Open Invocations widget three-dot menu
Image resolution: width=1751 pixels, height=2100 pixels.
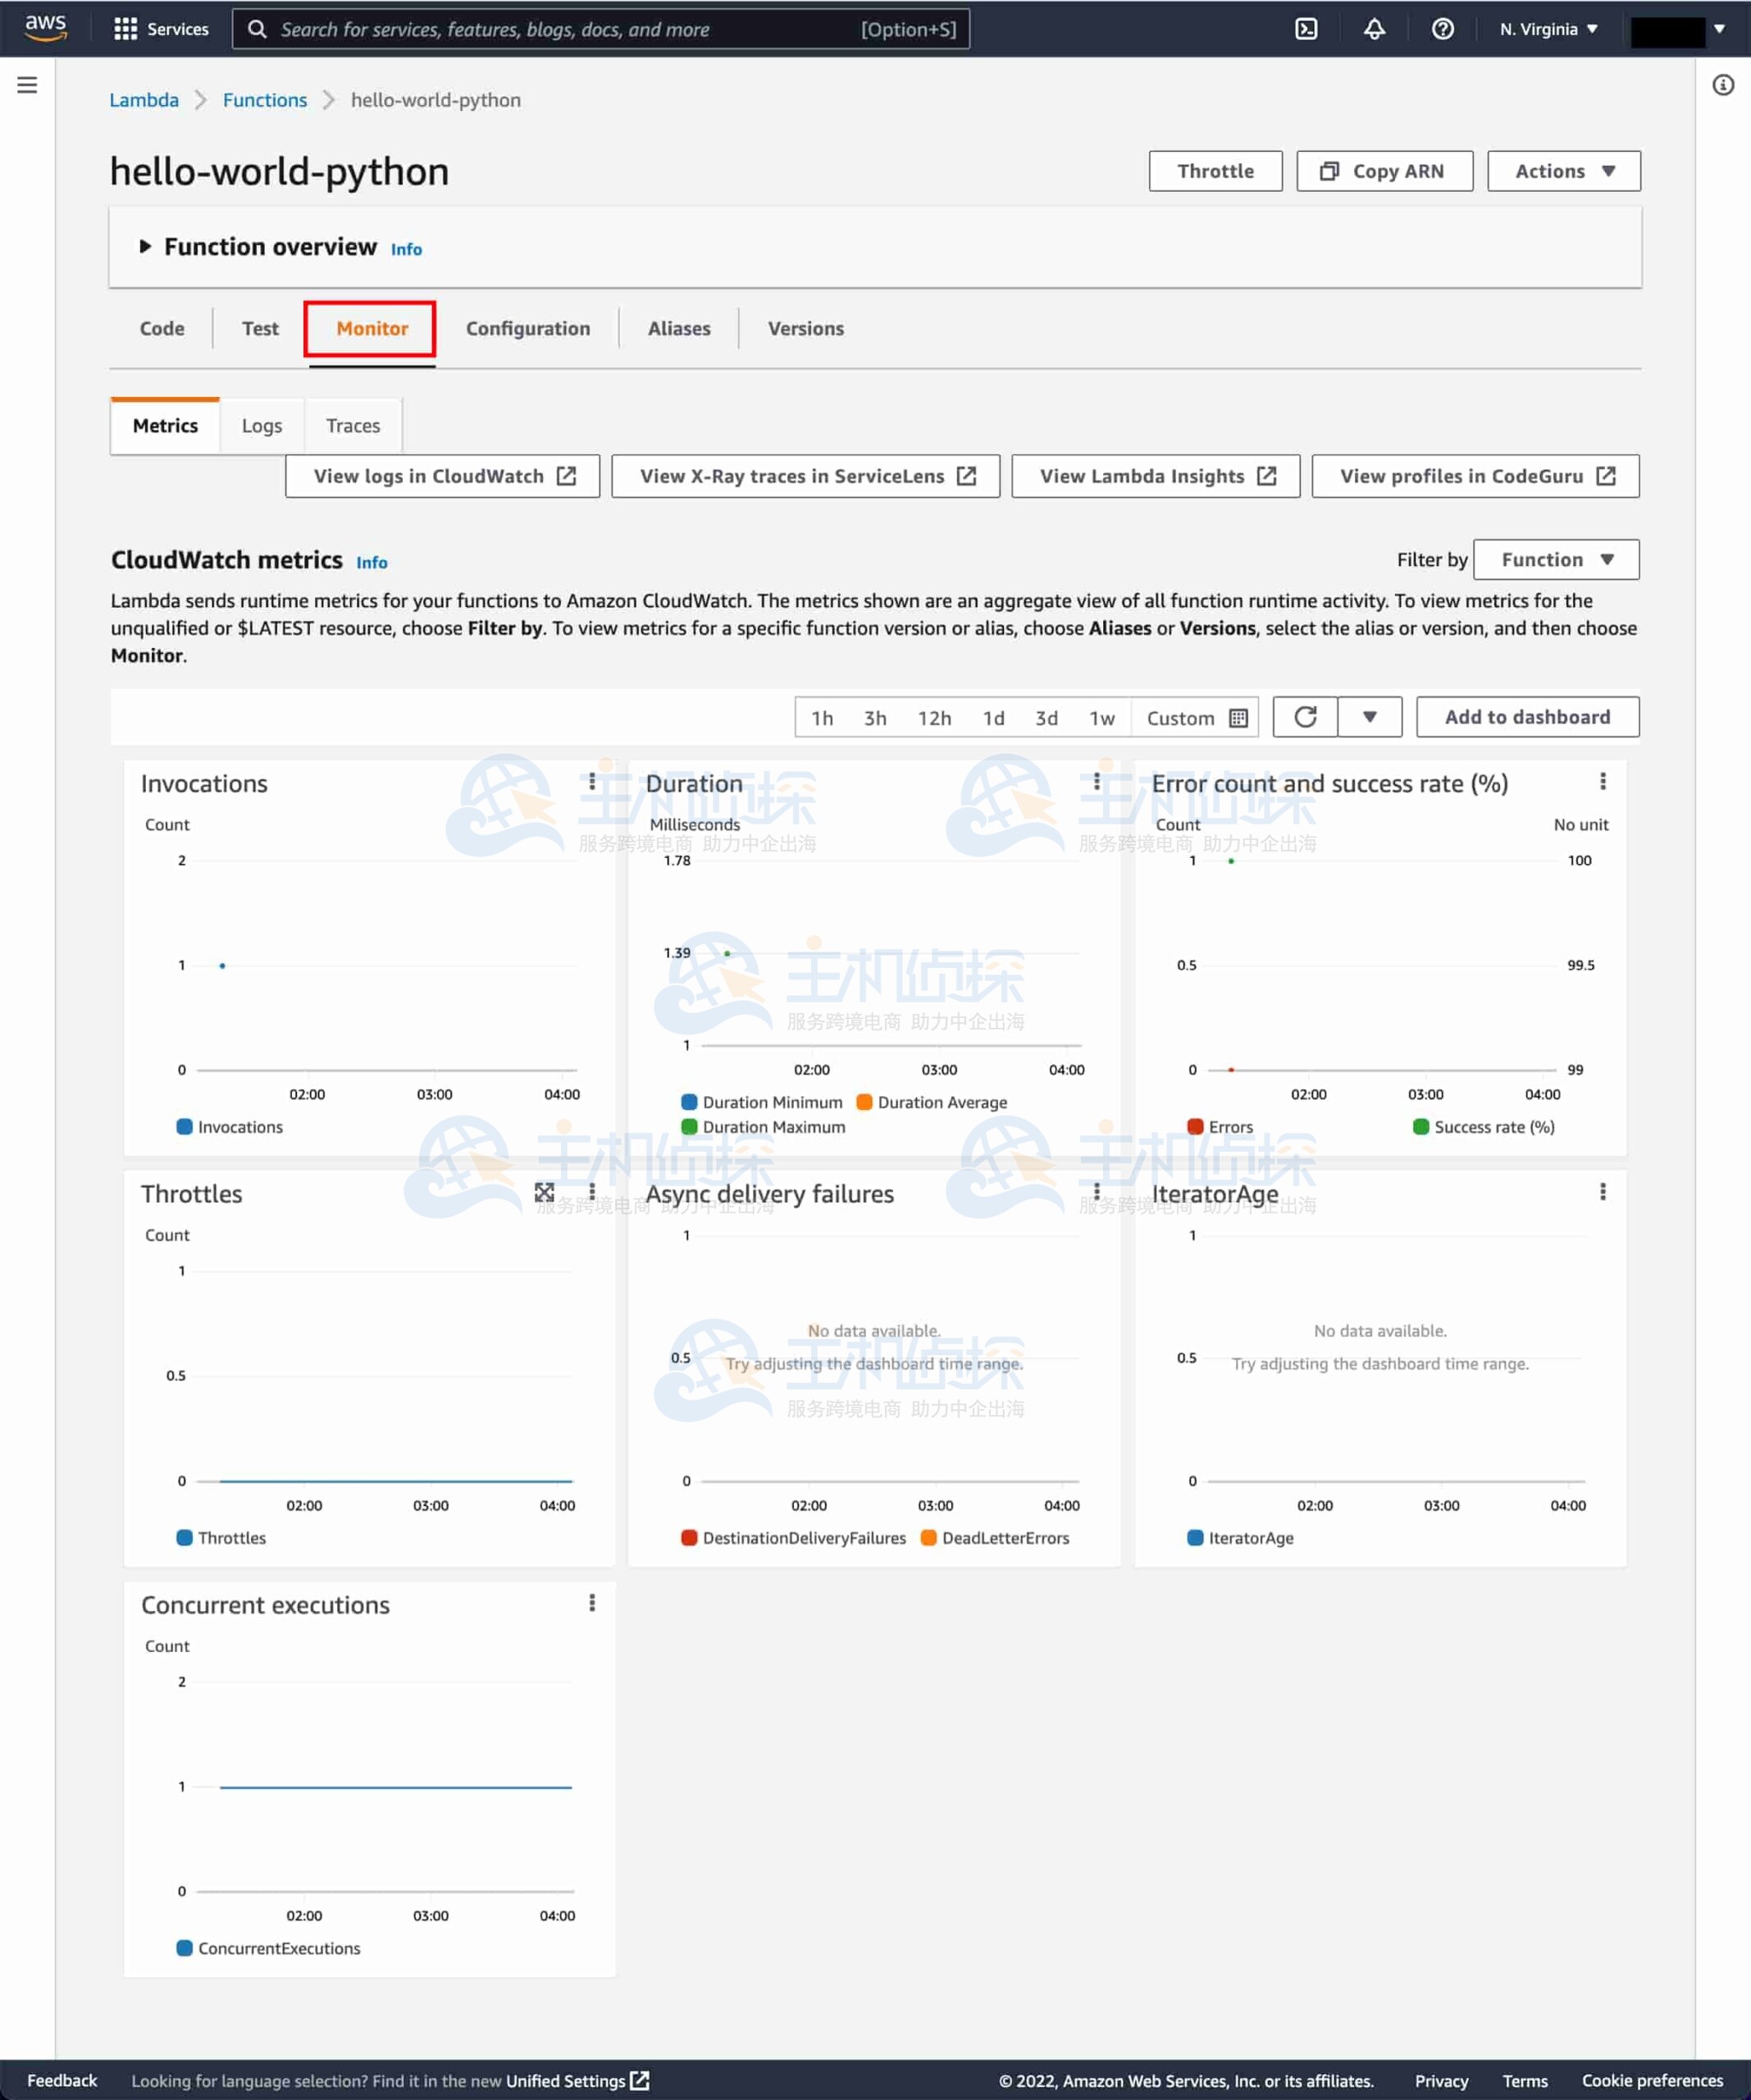(x=592, y=781)
